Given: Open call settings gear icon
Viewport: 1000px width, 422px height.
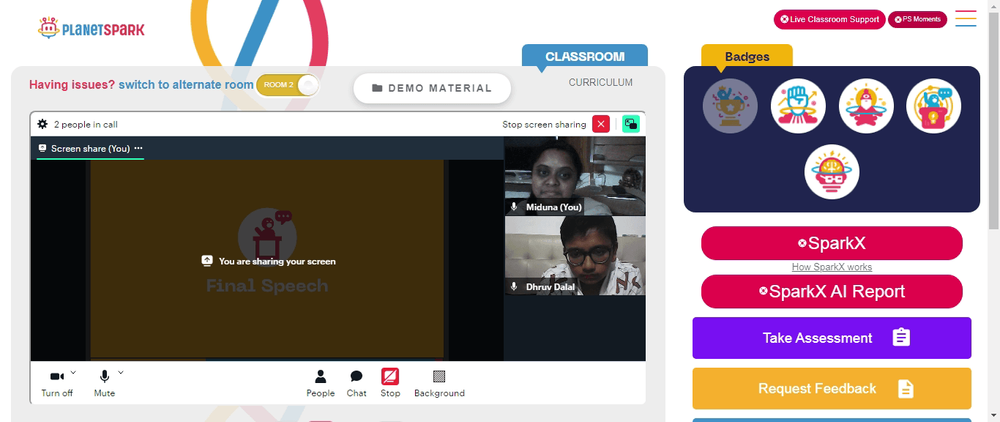Looking at the screenshot, I should 43,124.
